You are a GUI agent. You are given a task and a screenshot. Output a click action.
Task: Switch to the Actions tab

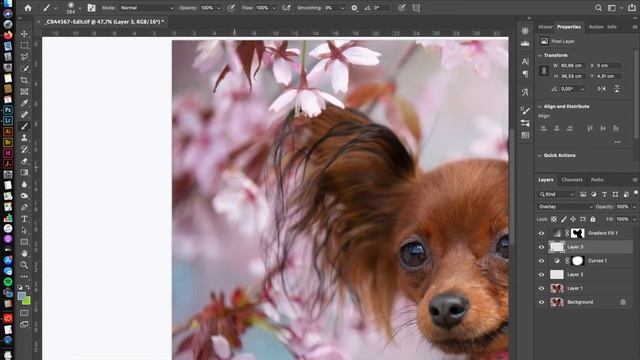tap(596, 27)
